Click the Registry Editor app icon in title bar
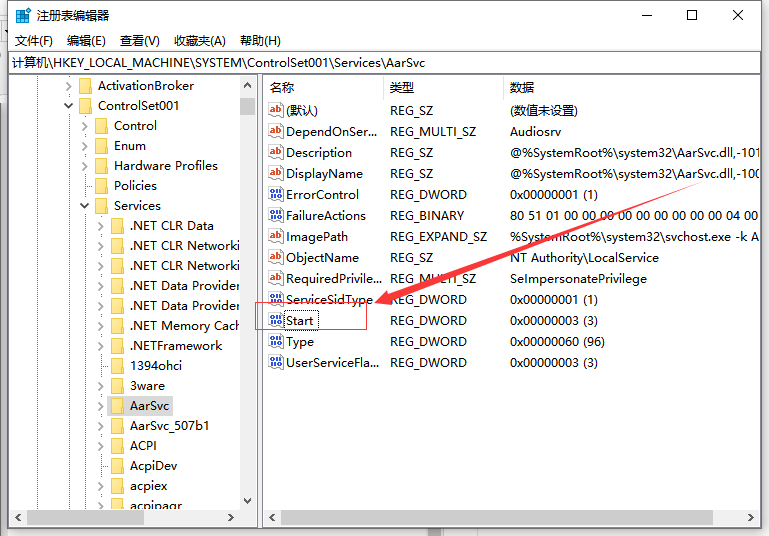The image size is (769, 536). click(22, 16)
